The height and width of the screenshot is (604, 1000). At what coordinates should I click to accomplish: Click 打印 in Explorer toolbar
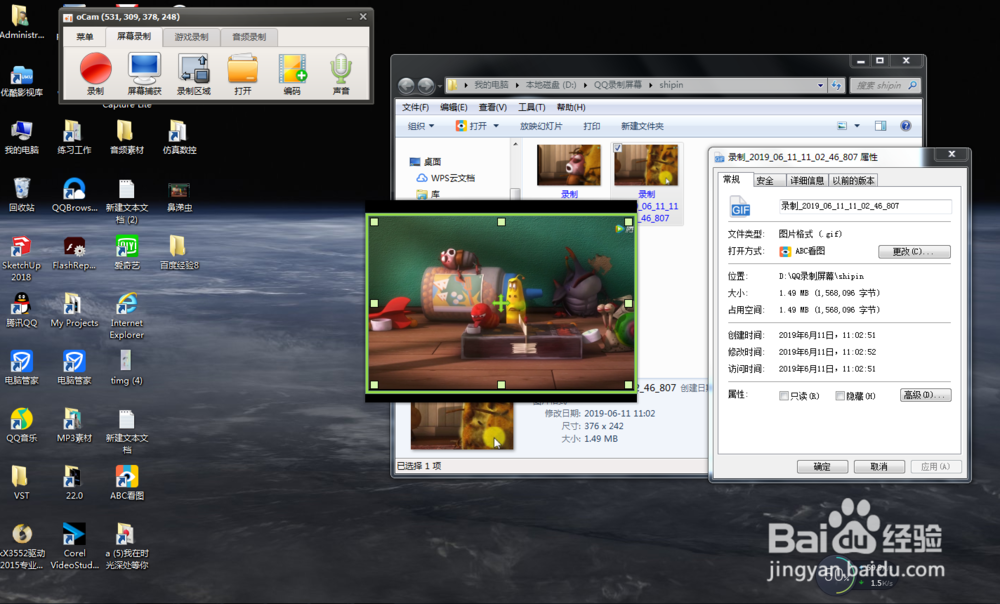[591, 126]
